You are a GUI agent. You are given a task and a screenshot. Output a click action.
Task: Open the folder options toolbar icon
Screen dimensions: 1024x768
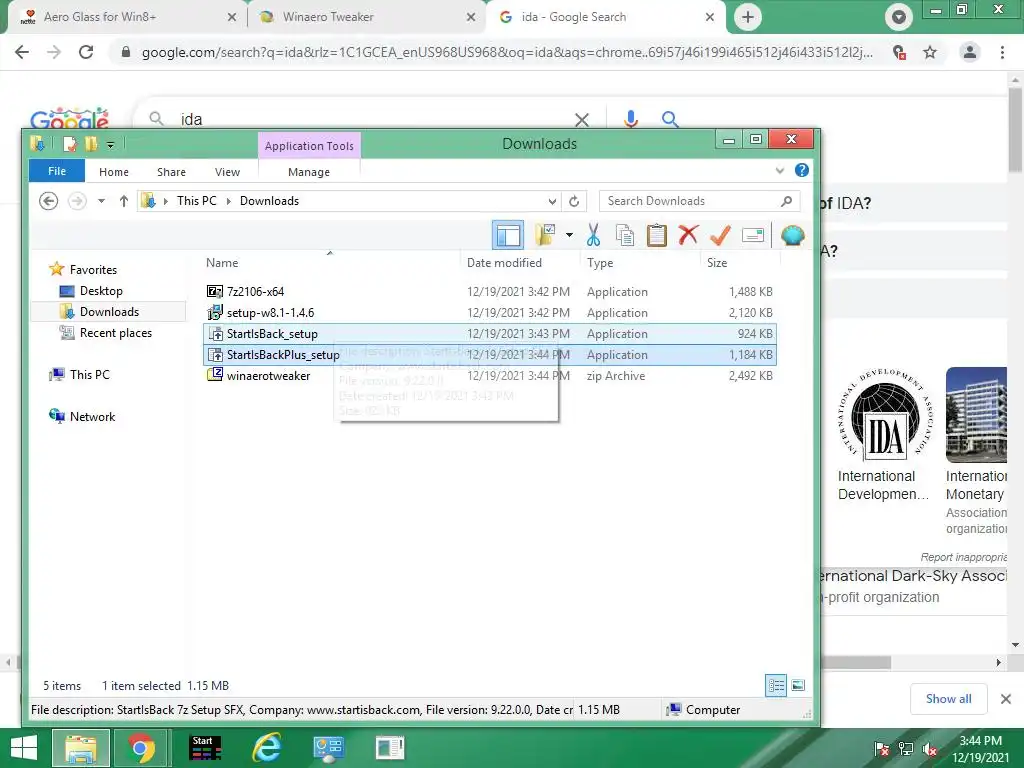(545, 235)
